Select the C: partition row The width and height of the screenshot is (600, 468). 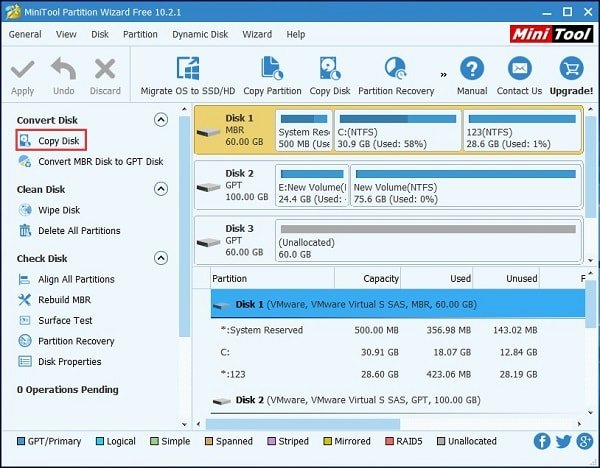pyautogui.click(x=398, y=352)
